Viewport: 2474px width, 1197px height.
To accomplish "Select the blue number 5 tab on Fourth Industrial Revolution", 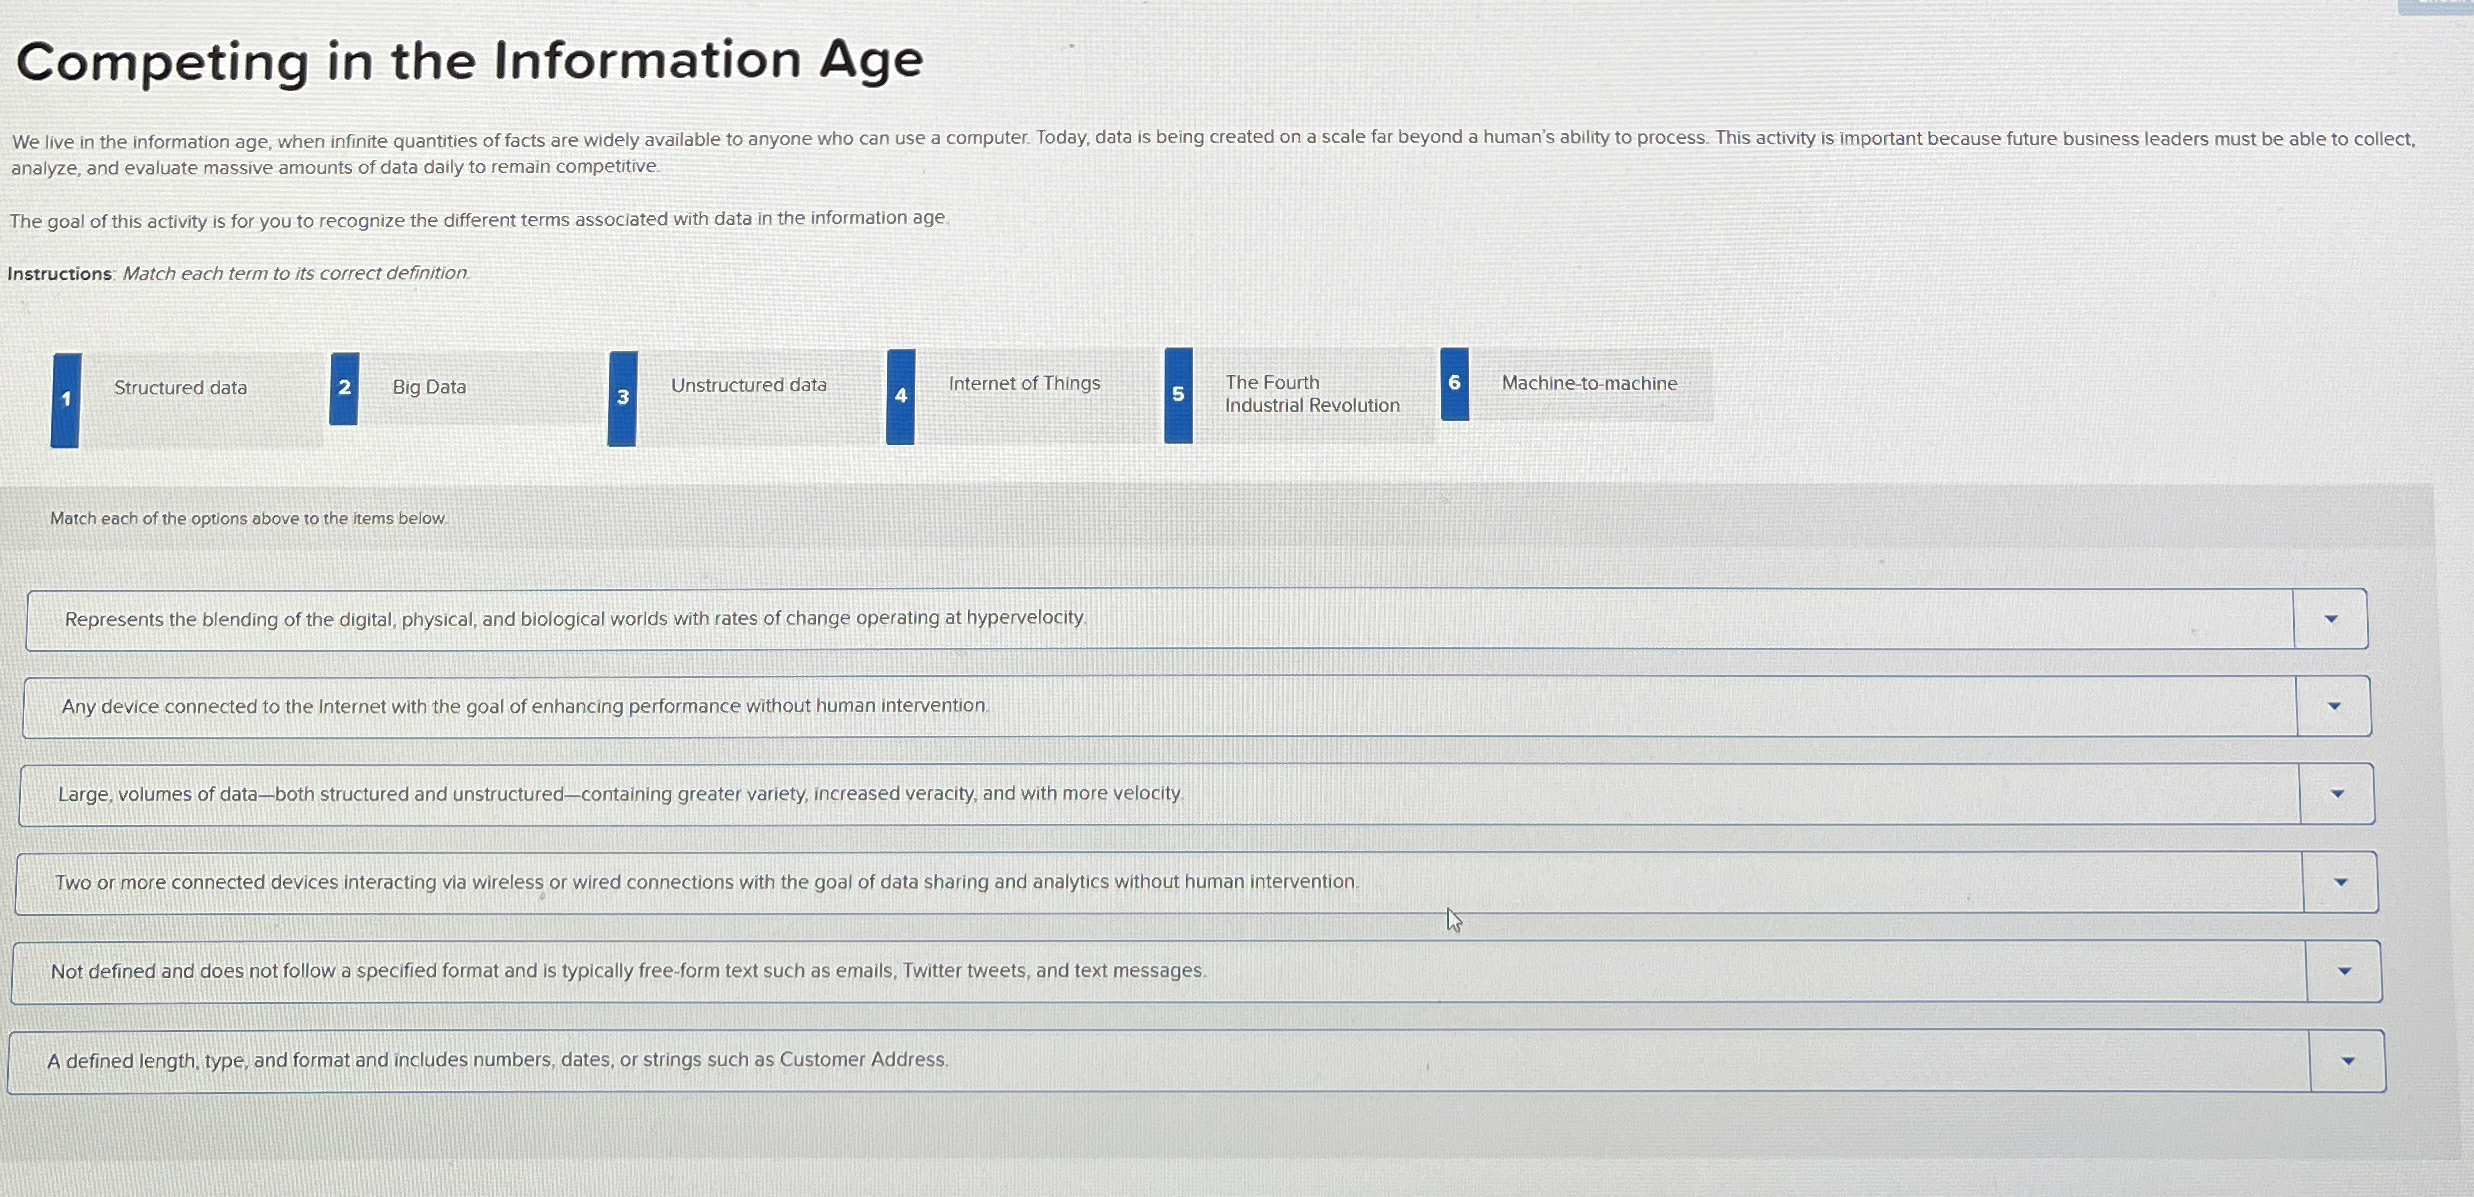I will tap(1177, 396).
